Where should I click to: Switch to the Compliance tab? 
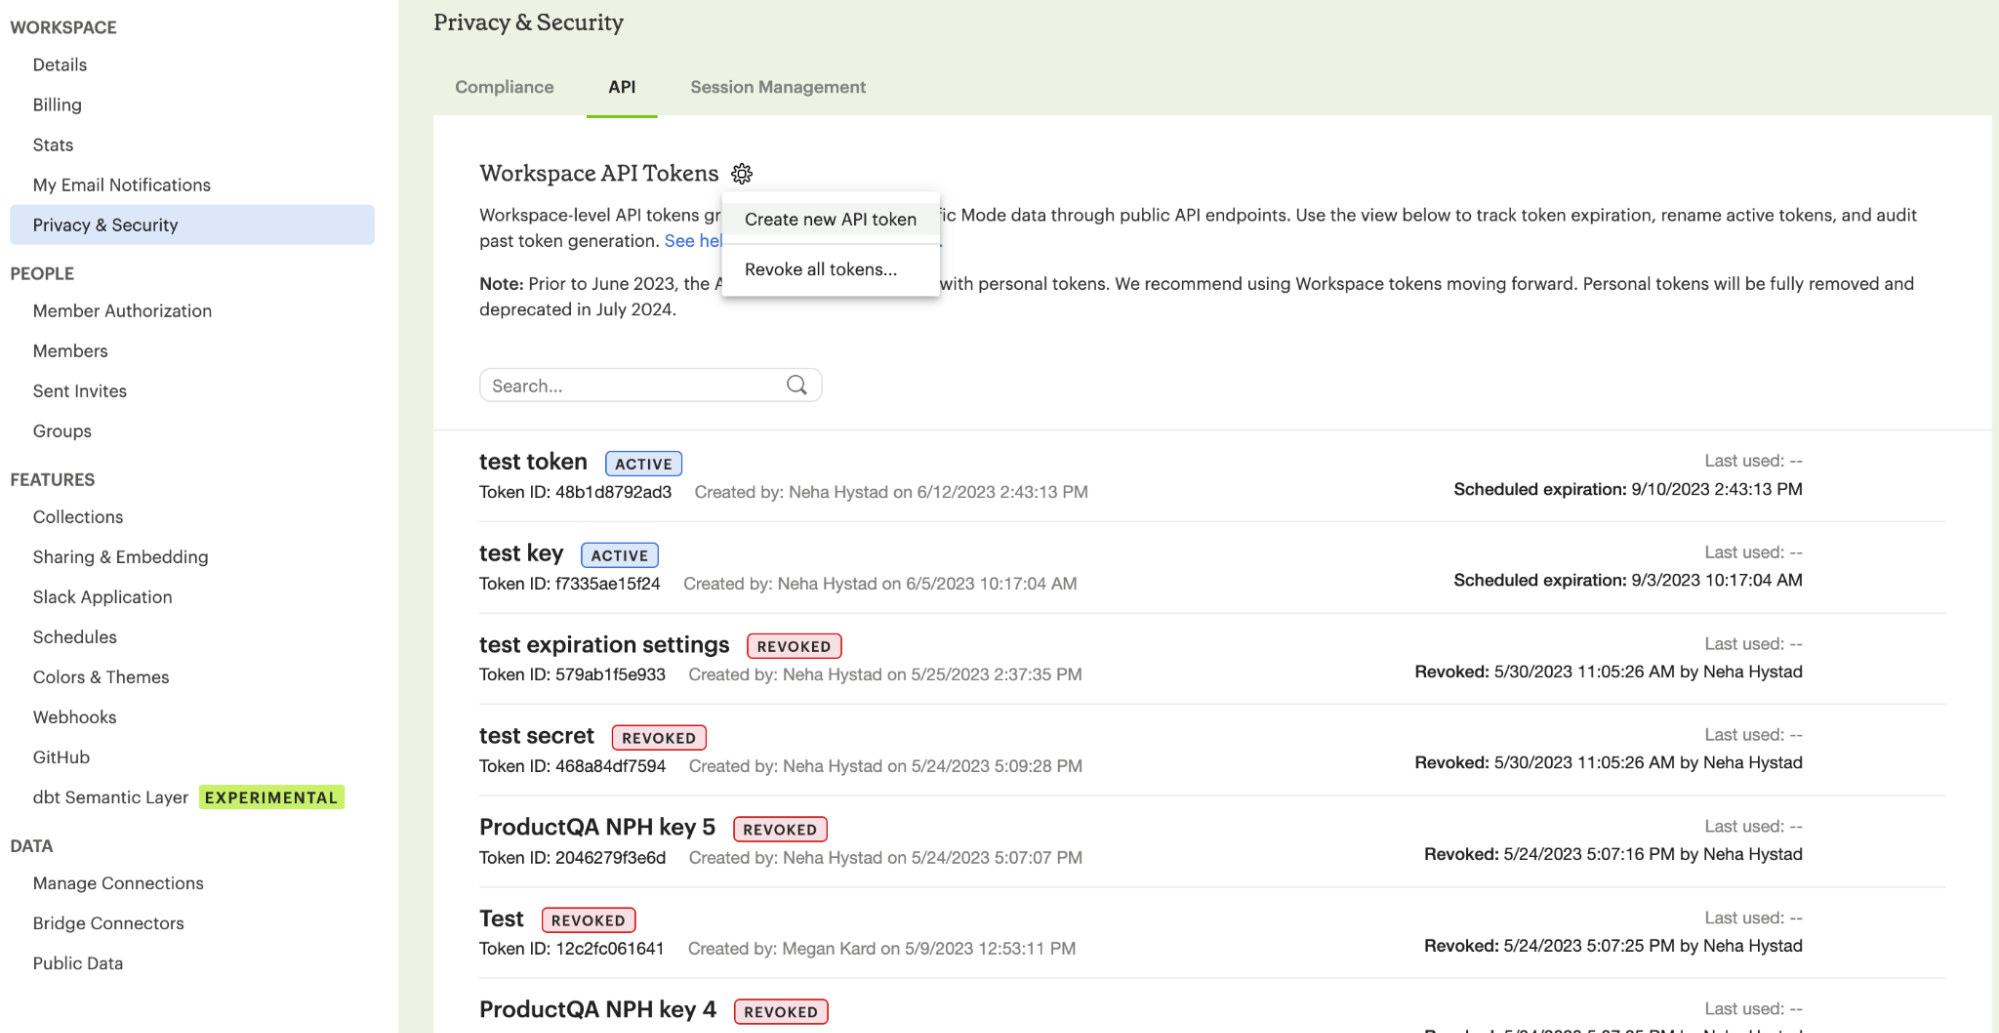click(504, 87)
